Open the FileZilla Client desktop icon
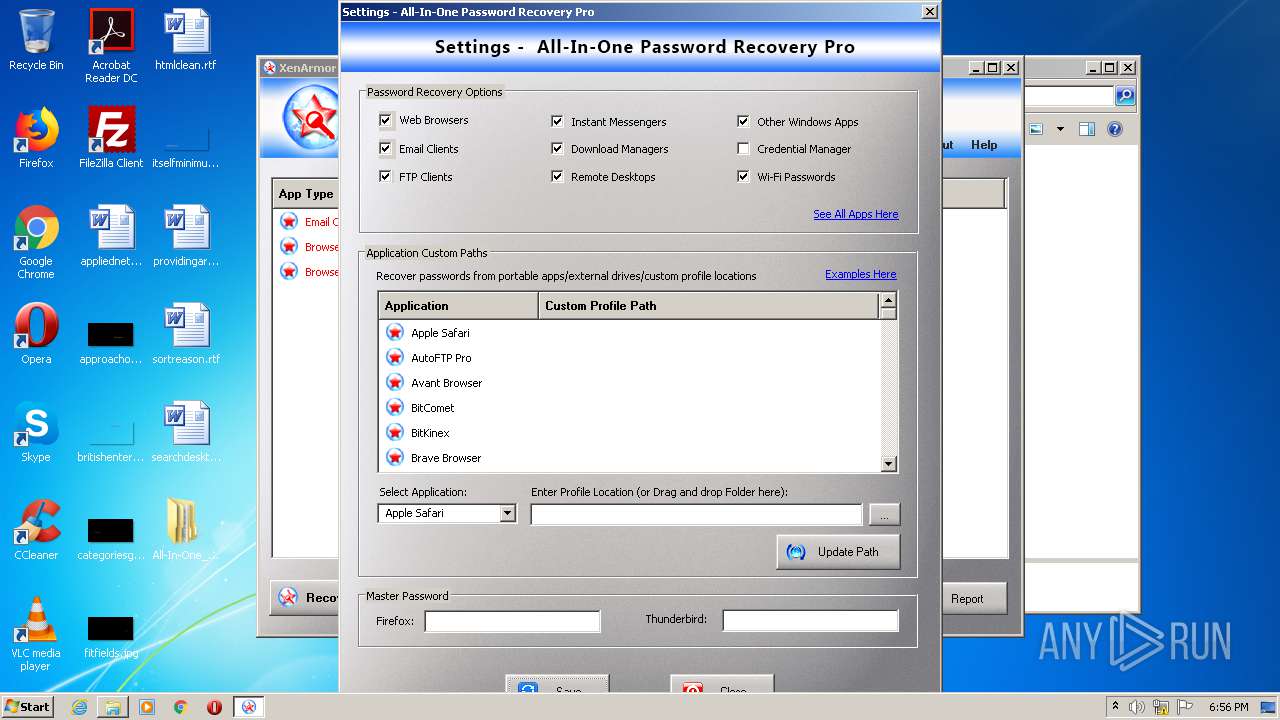1280x720 pixels. (111, 138)
